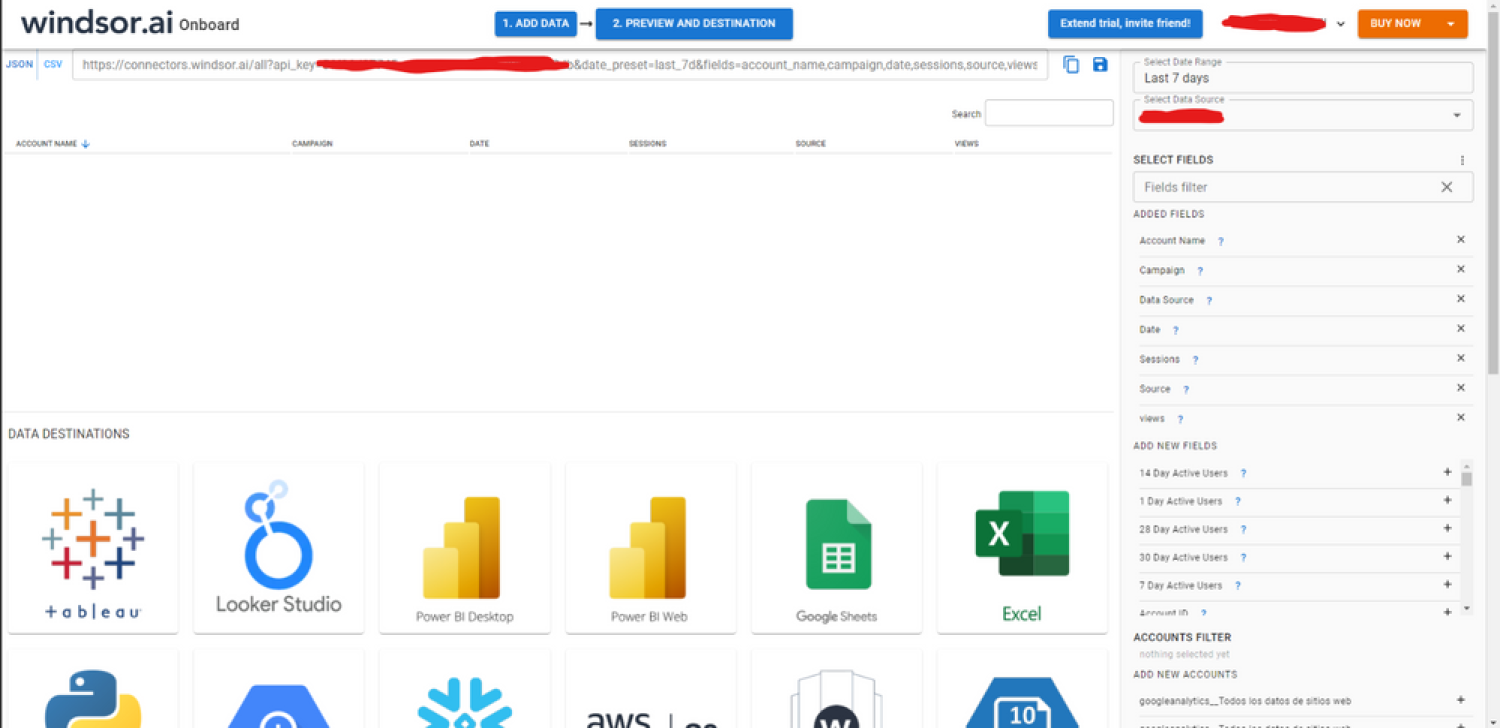Choose Looker Studio destination
The height and width of the screenshot is (728, 1500).
[279, 548]
